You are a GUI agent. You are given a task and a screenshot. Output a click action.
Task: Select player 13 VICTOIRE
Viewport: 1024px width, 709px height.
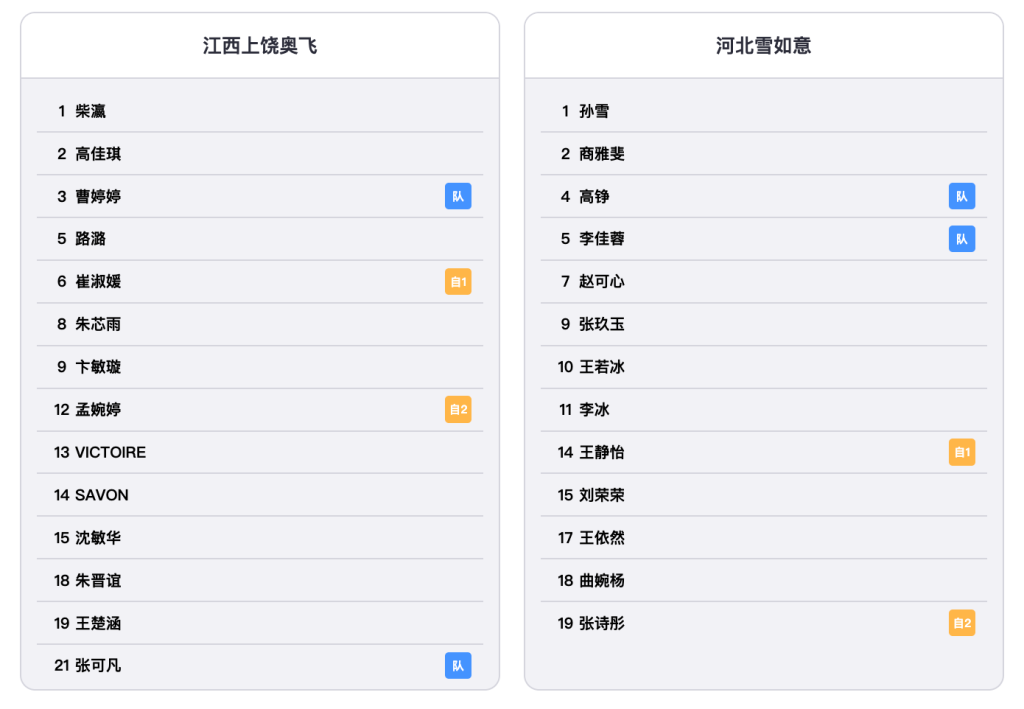tap(260, 452)
